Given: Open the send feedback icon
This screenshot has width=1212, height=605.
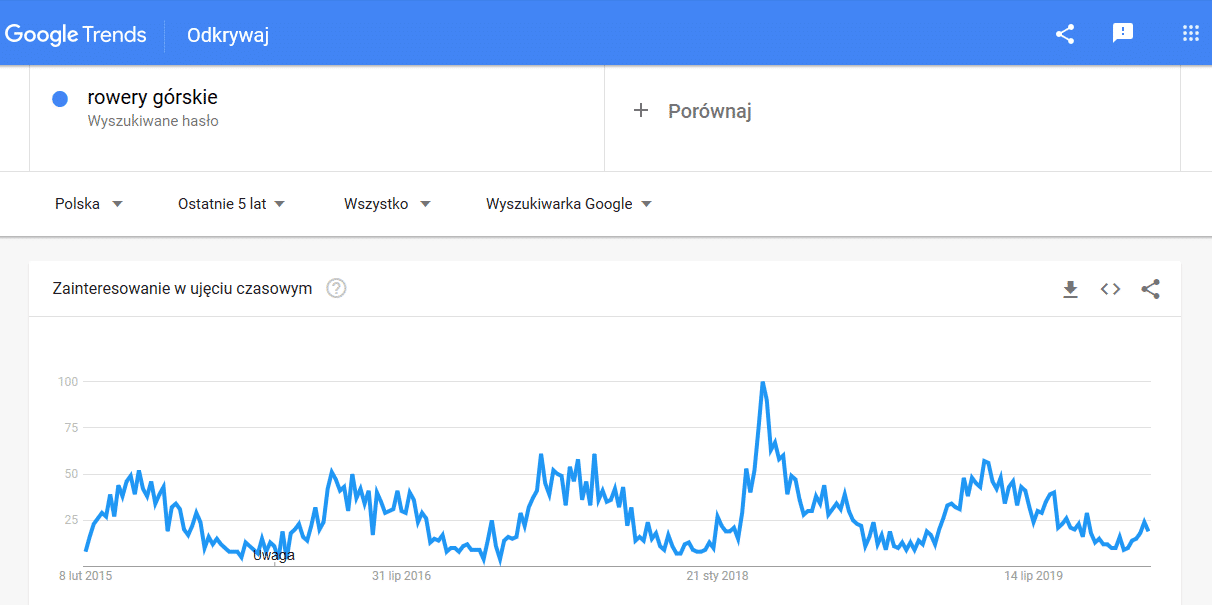Looking at the screenshot, I should coord(1123,34).
